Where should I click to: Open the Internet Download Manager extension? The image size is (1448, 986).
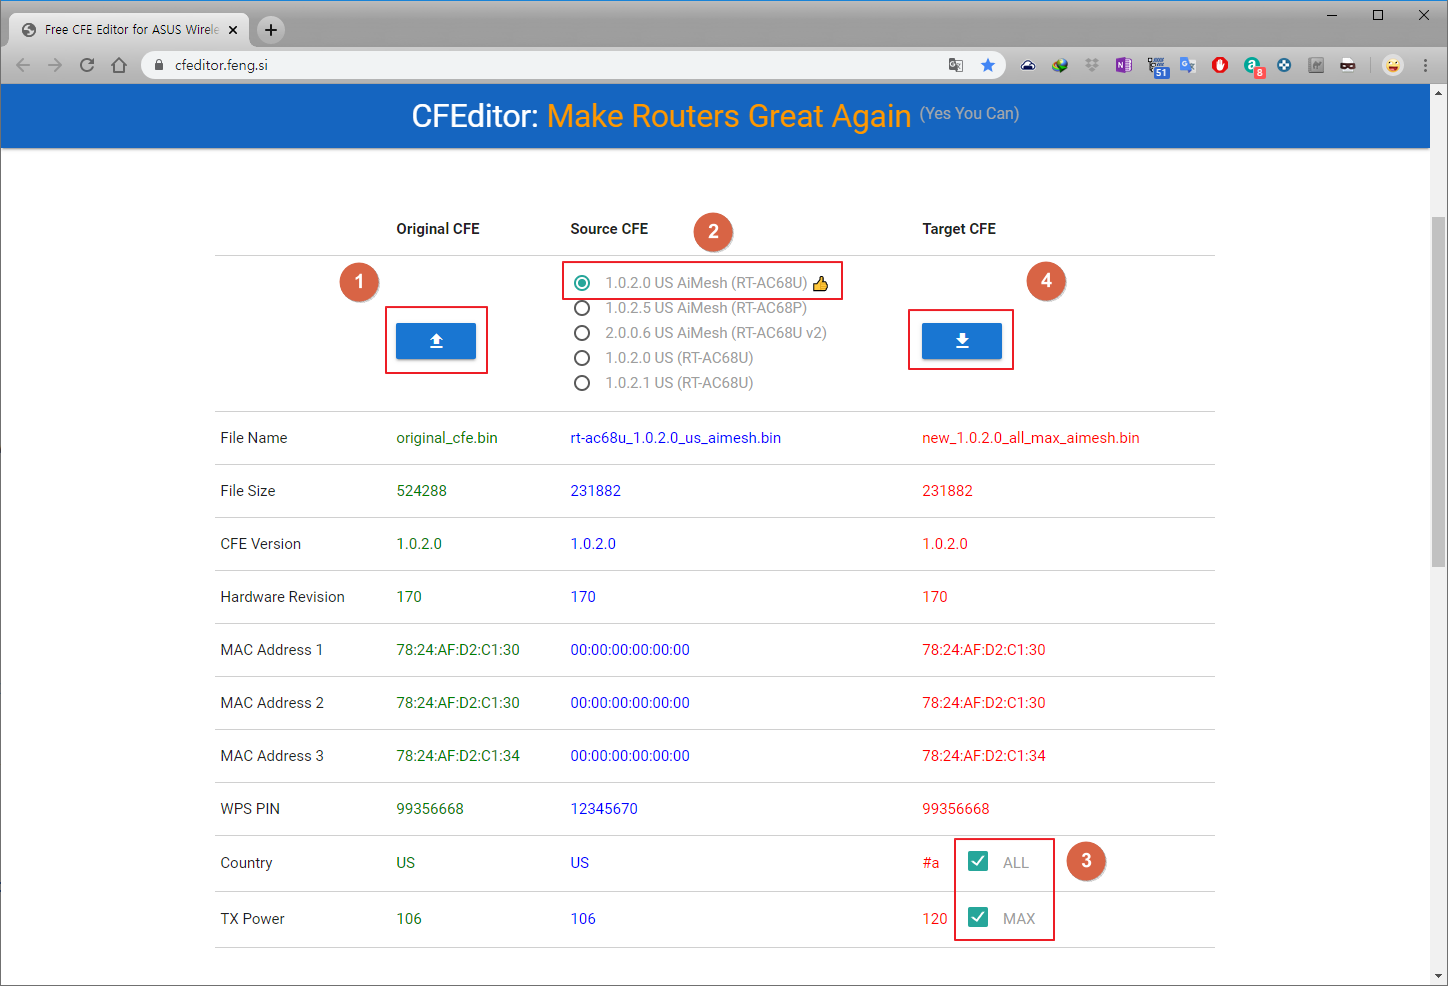[1060, 65]
